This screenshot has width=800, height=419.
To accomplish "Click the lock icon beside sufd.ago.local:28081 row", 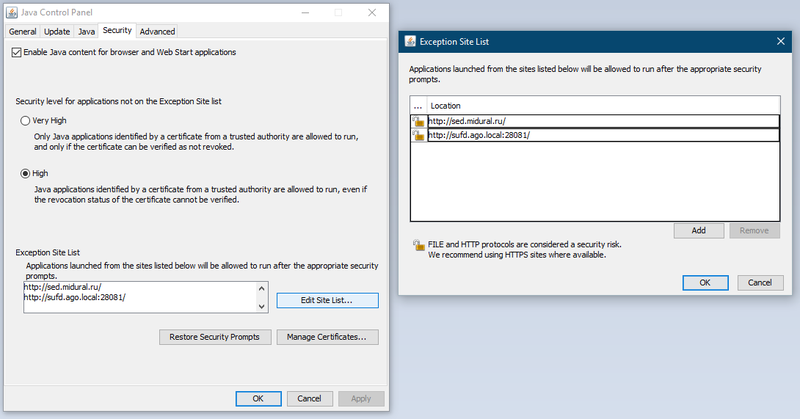I will tap(418, 135).
